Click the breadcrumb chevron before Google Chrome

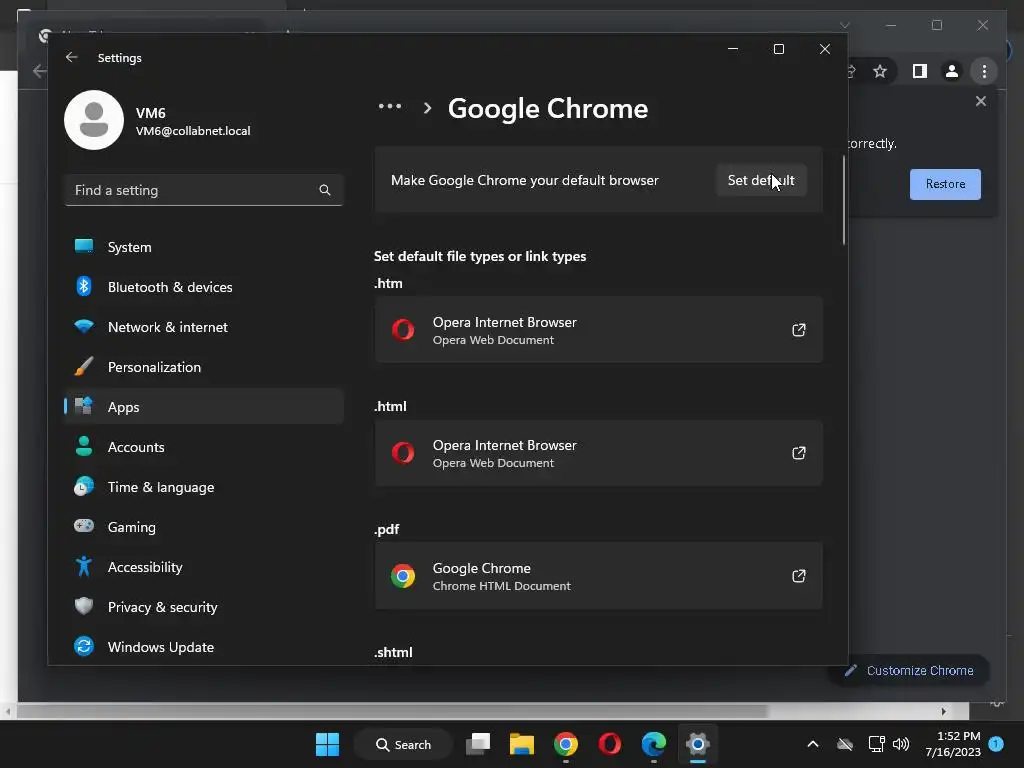[427, 108]
